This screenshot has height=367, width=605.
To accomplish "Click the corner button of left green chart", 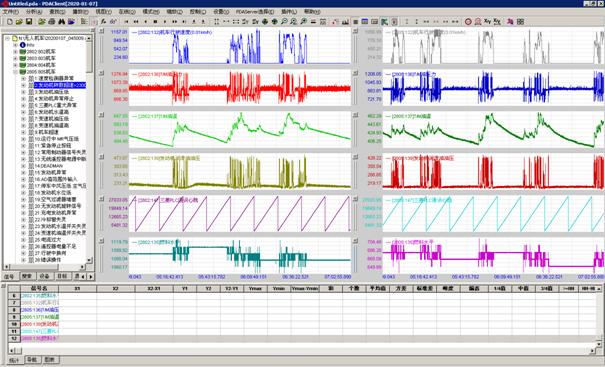I will (101, 115).
